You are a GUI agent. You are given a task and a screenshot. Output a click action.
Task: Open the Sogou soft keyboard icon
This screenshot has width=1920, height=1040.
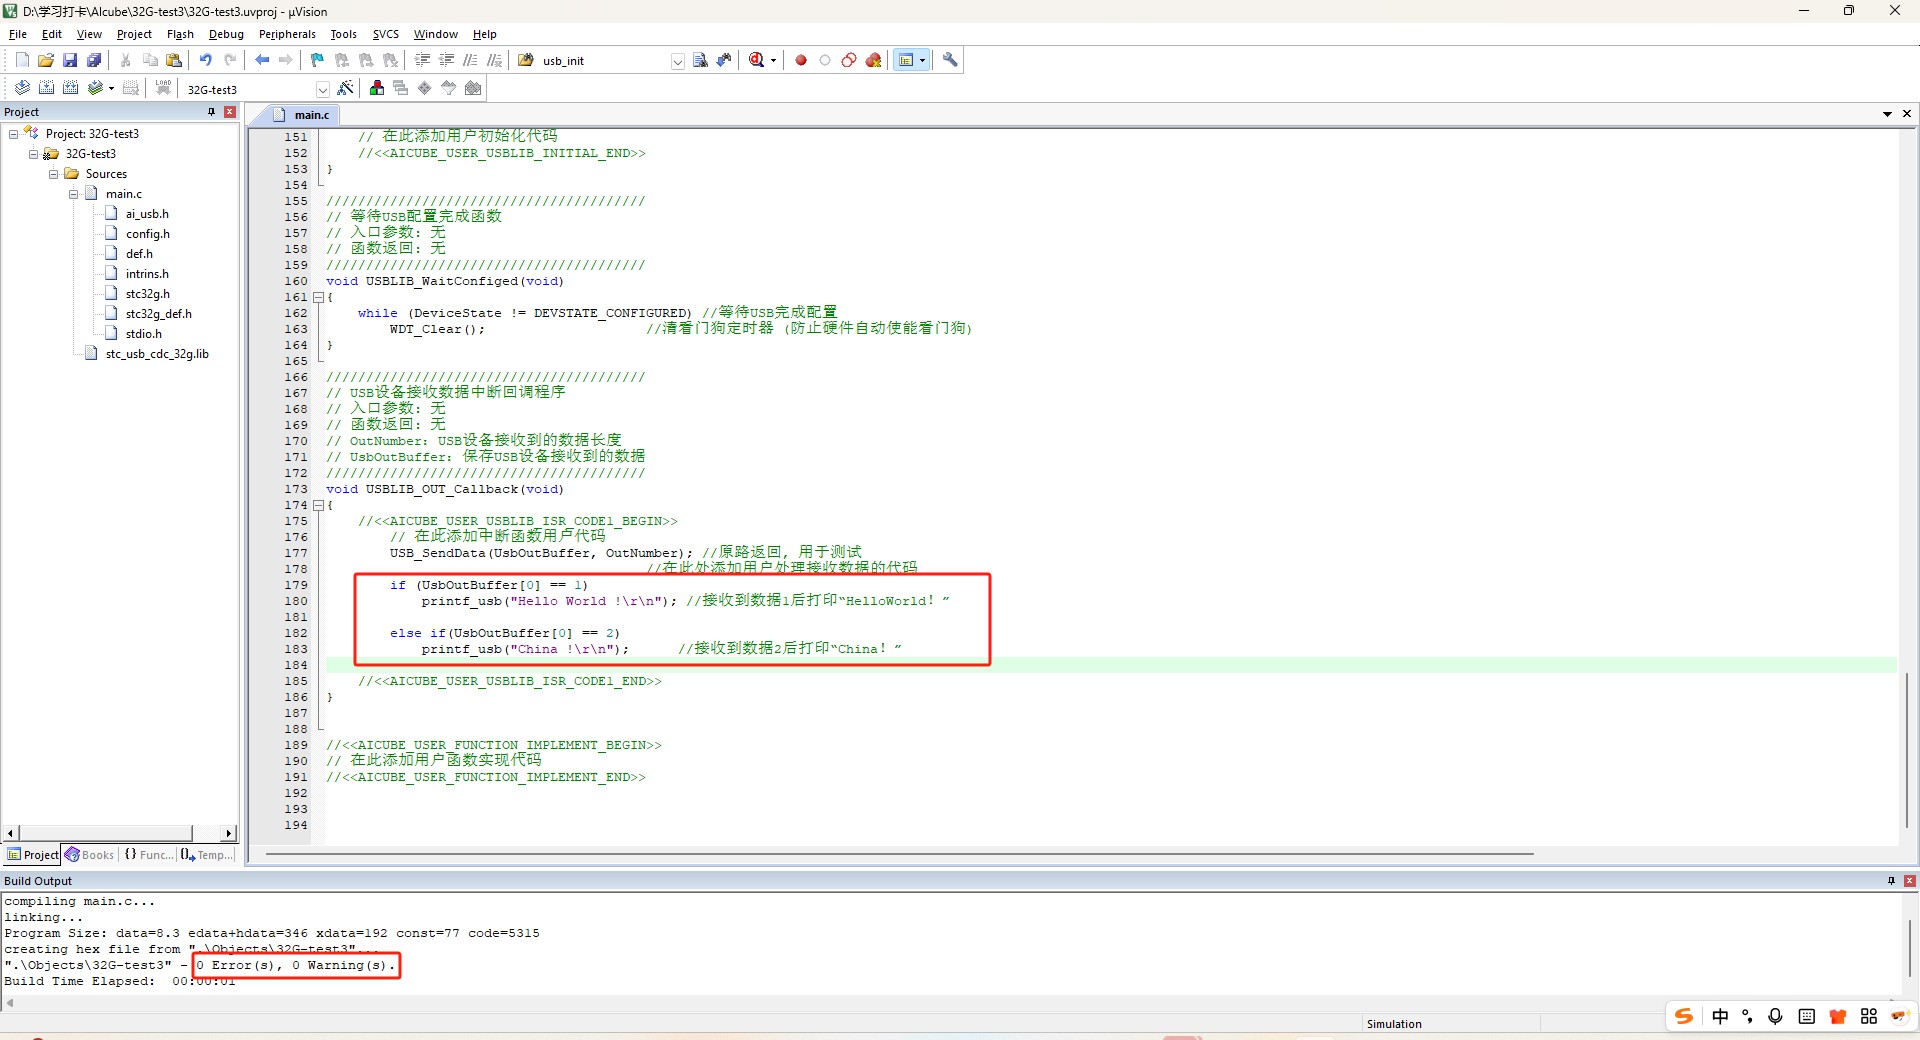[1806, 1016]
